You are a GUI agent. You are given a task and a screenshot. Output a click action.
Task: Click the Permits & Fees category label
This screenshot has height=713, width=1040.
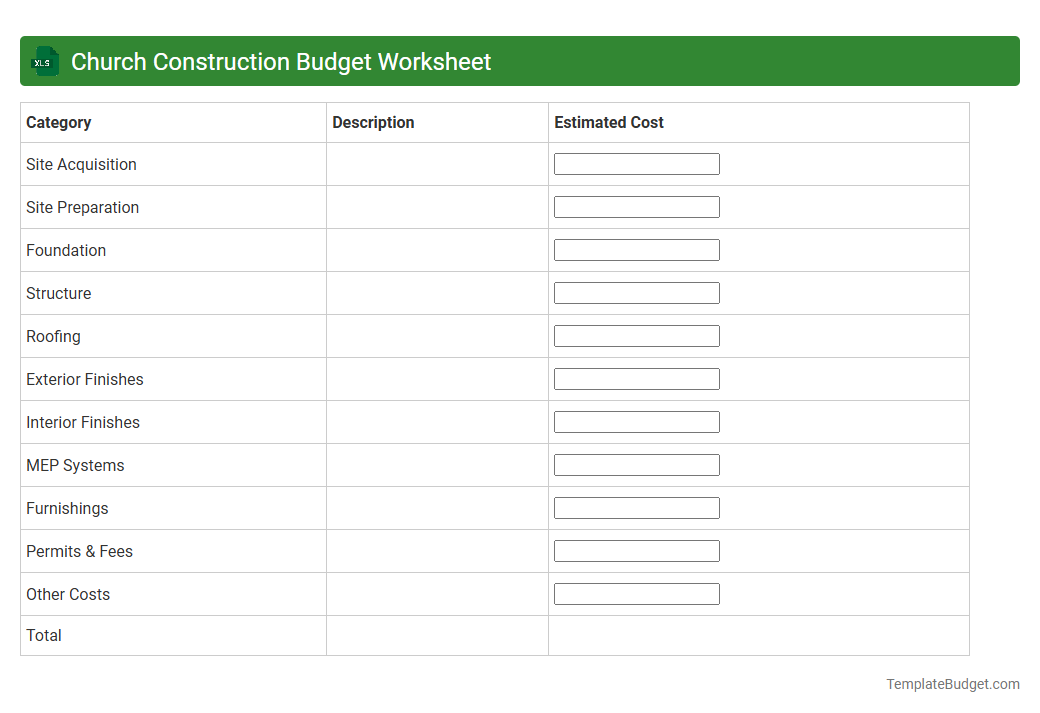click(x=79, y=551)
